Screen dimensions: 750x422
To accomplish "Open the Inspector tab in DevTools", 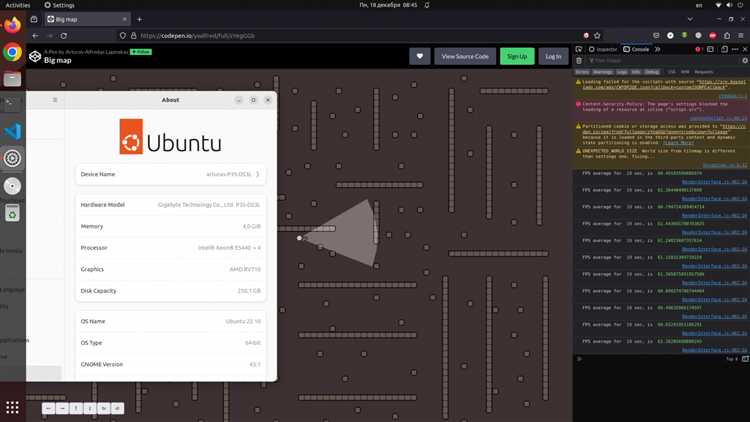I will [603, 49].
